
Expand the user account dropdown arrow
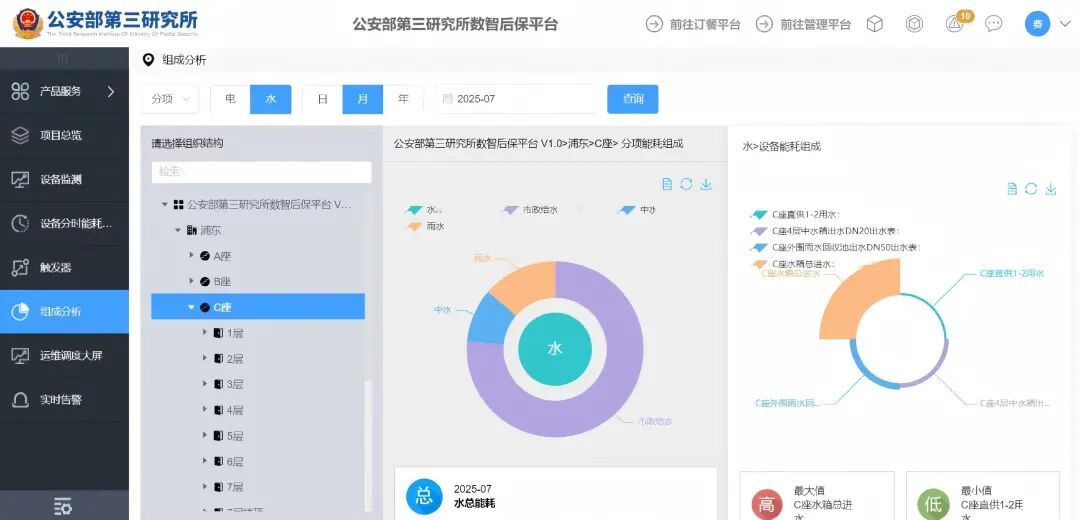coord(1064,24)
